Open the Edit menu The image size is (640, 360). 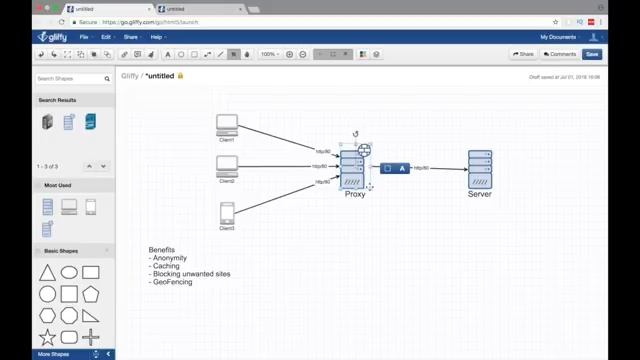(x=107, y=37)
